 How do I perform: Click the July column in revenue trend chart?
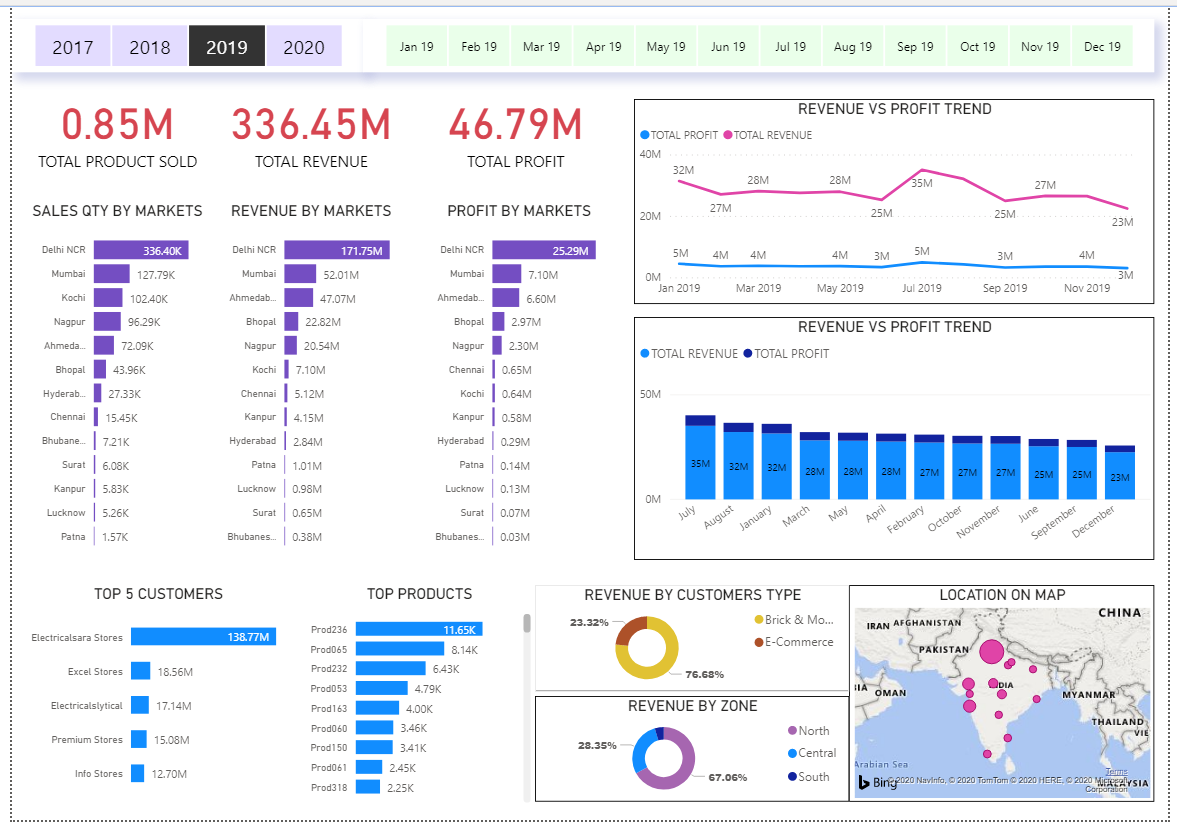[699, 460]
